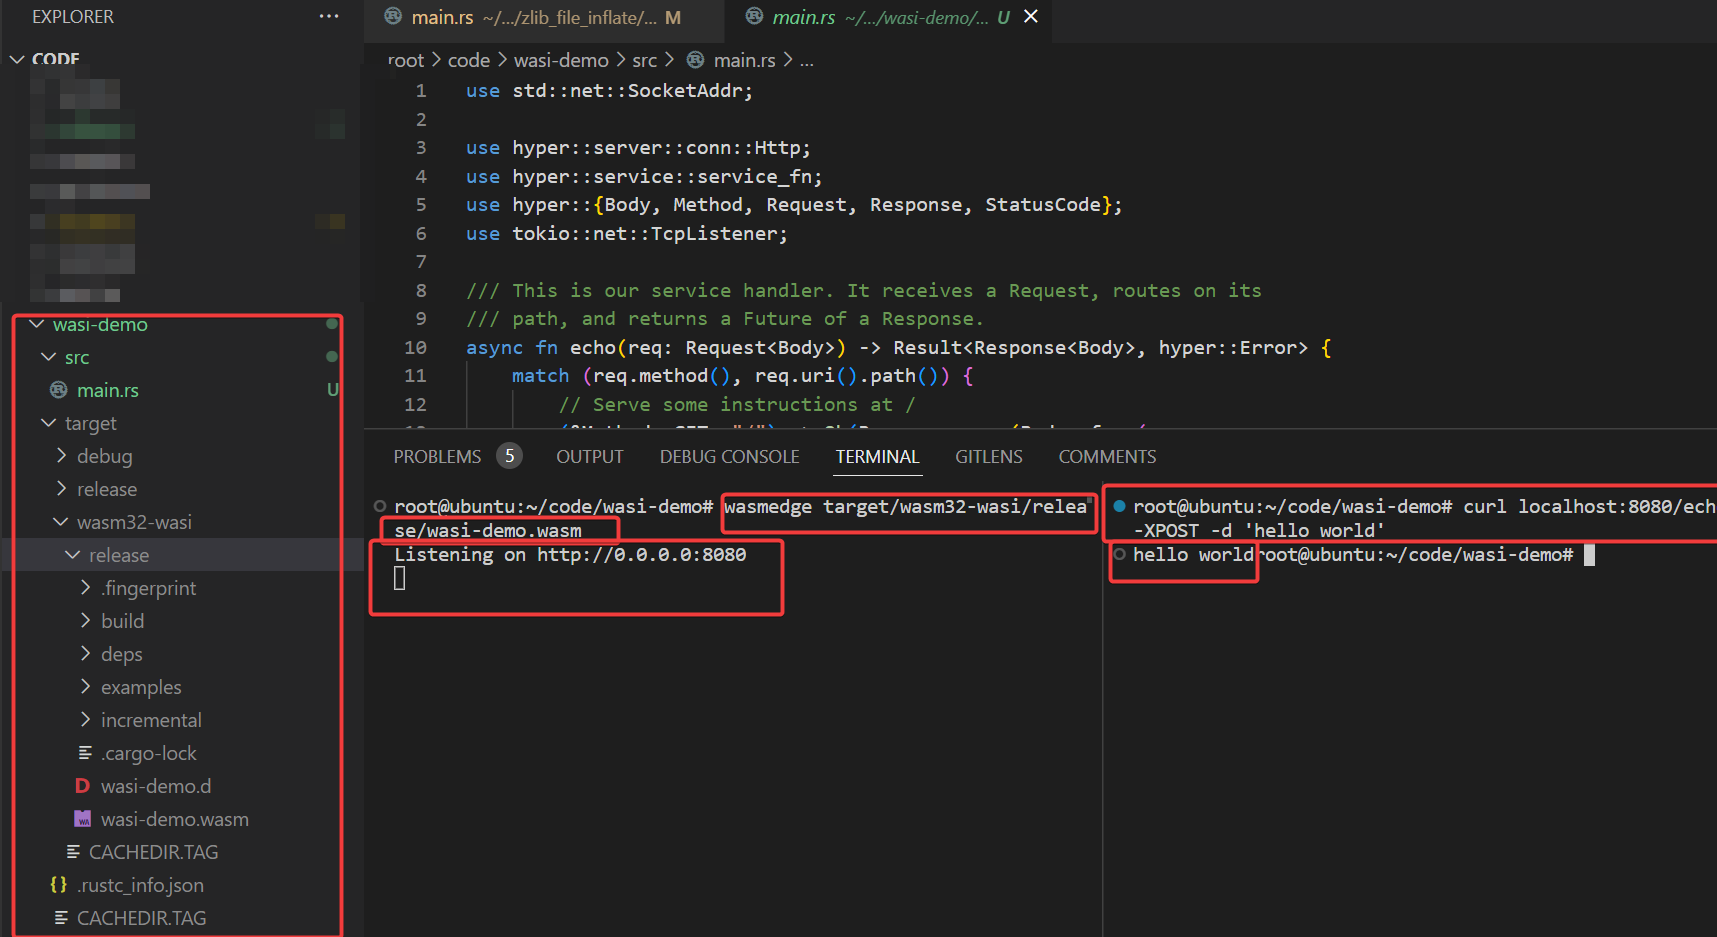Click editor line number 10
Viewport: 1717px width, 937px height.
[415, 347]
